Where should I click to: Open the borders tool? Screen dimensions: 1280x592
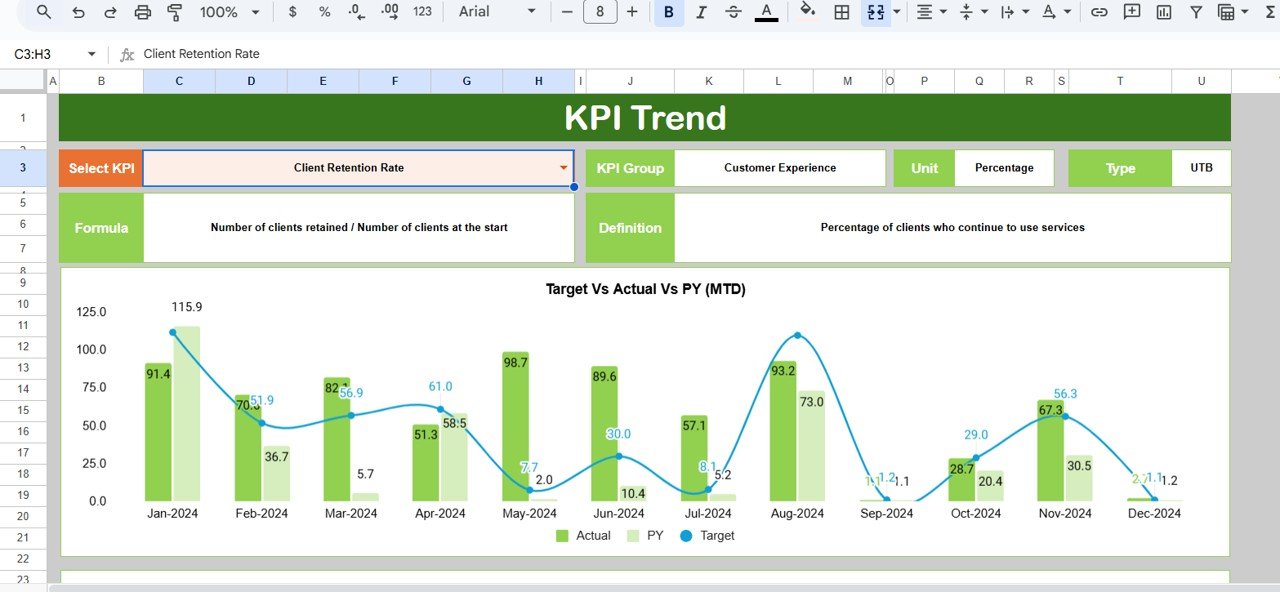(842, 12)
